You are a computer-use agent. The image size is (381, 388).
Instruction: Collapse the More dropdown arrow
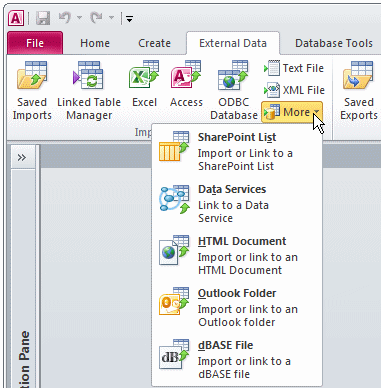pyautogui.click(x=317, y=112)
